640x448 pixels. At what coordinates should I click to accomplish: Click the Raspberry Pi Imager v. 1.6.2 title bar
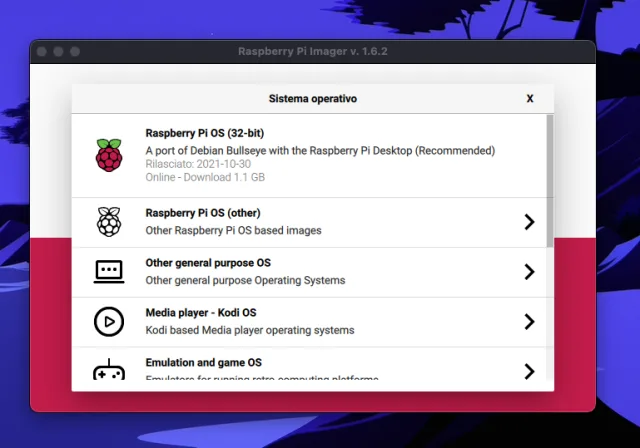point(312,51)
